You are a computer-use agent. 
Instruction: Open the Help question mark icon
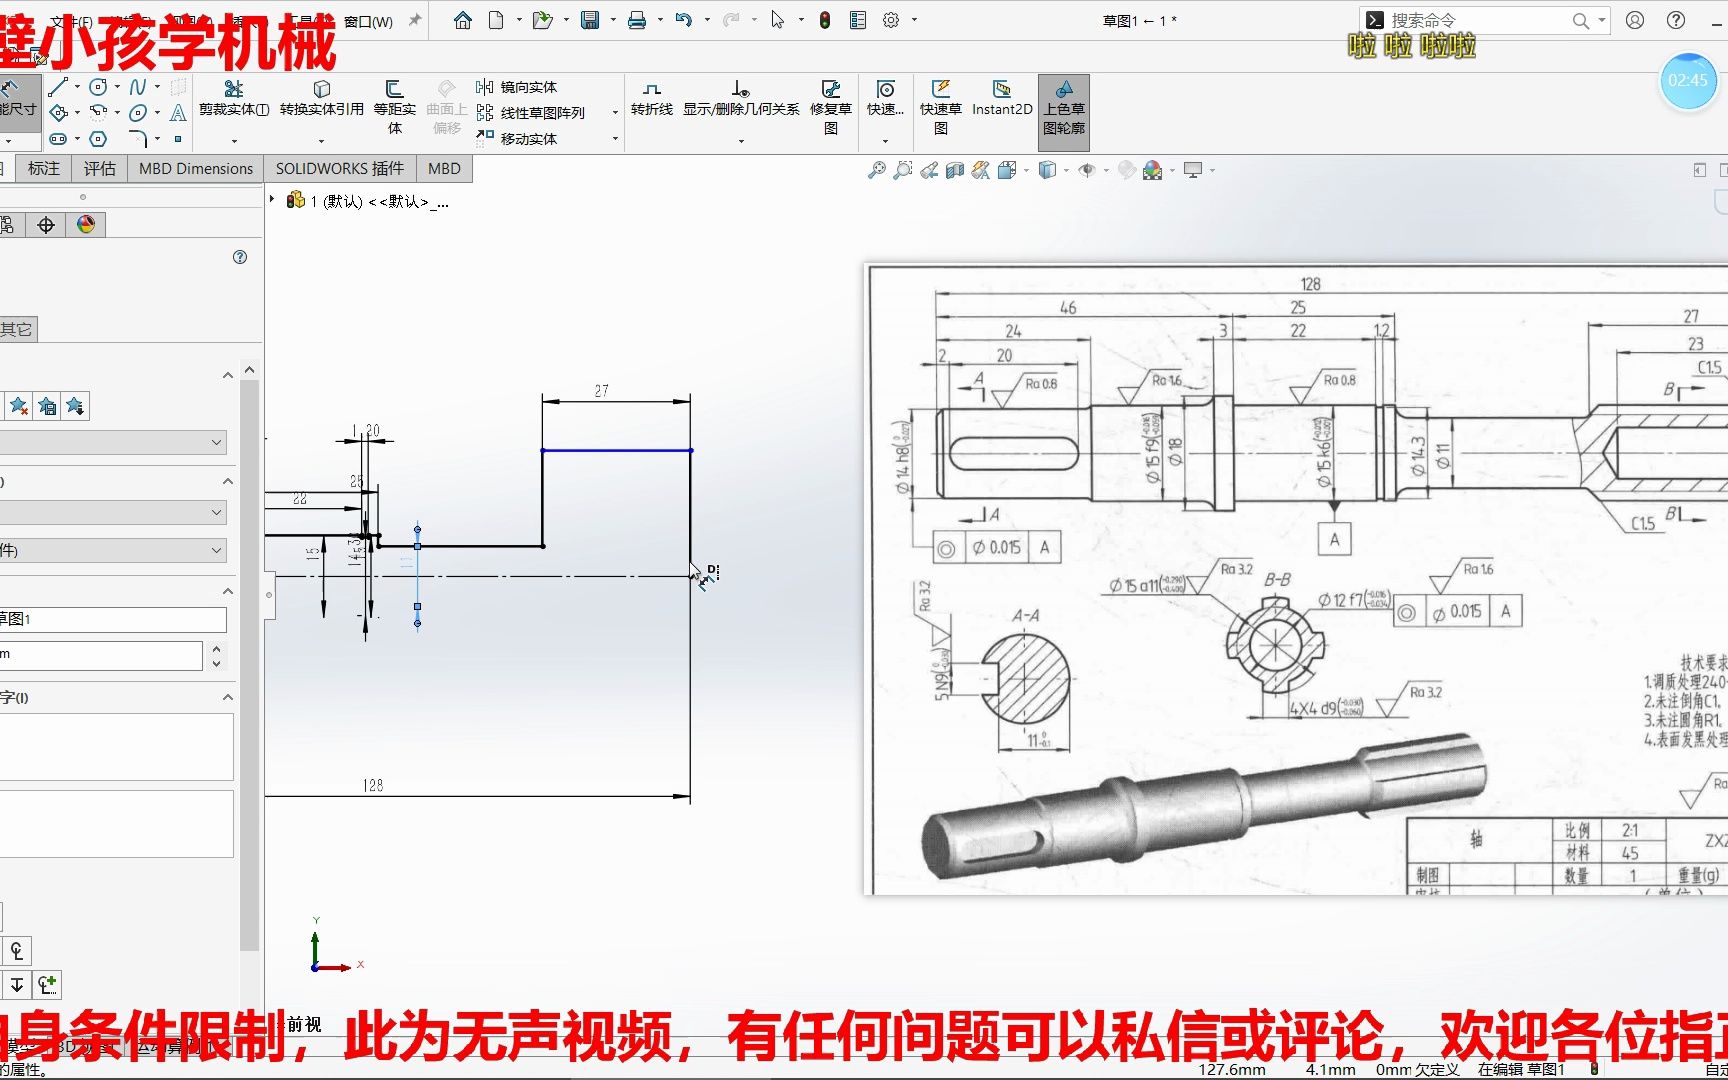[x=1677, y=20]
